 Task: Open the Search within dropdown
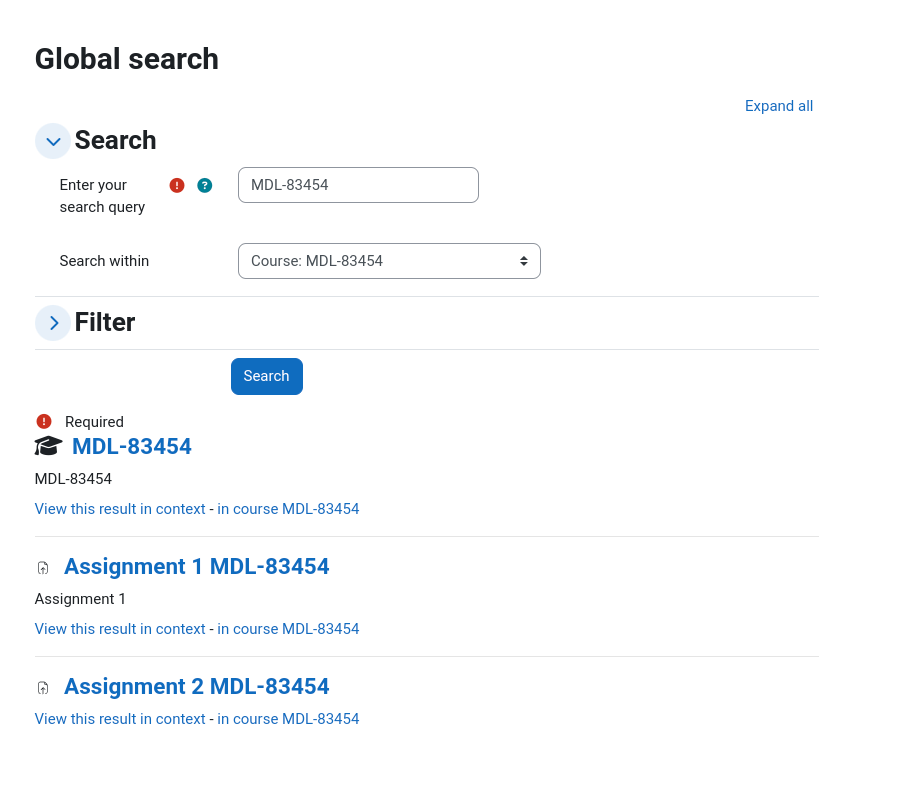[x=389, y=261]
